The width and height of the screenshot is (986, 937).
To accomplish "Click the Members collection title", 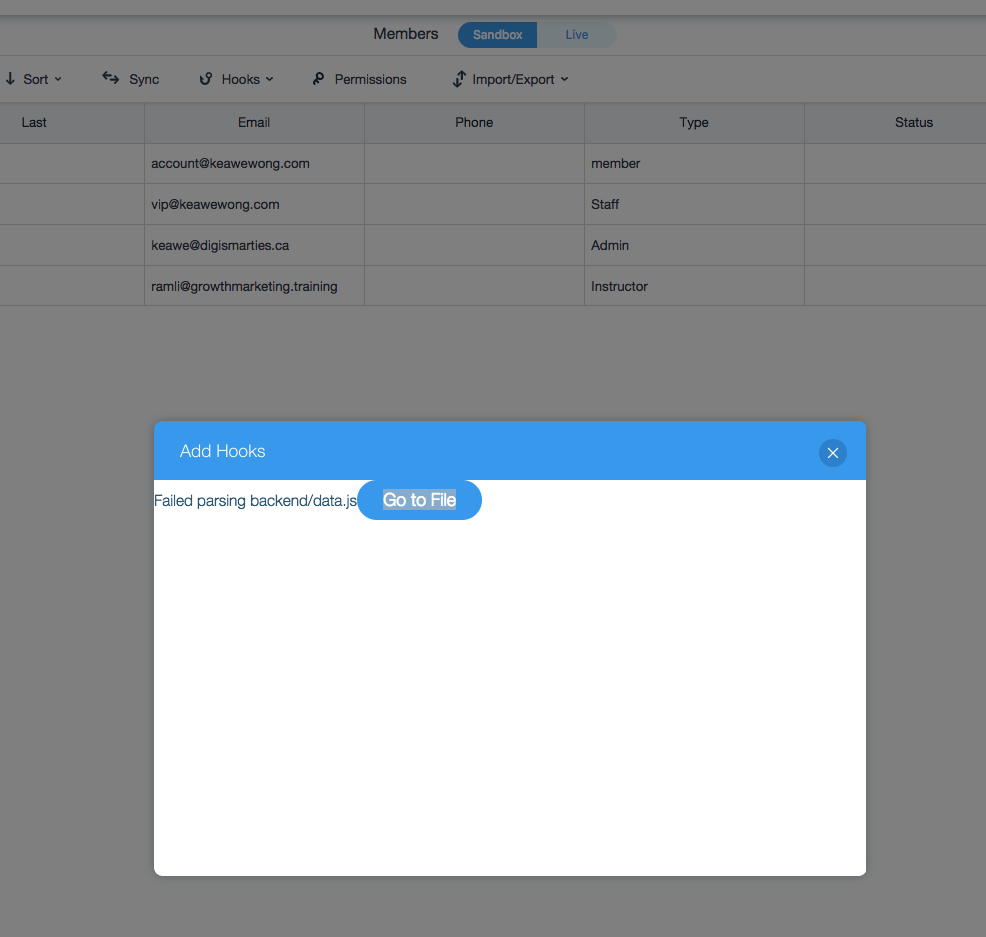I will 406,34.
